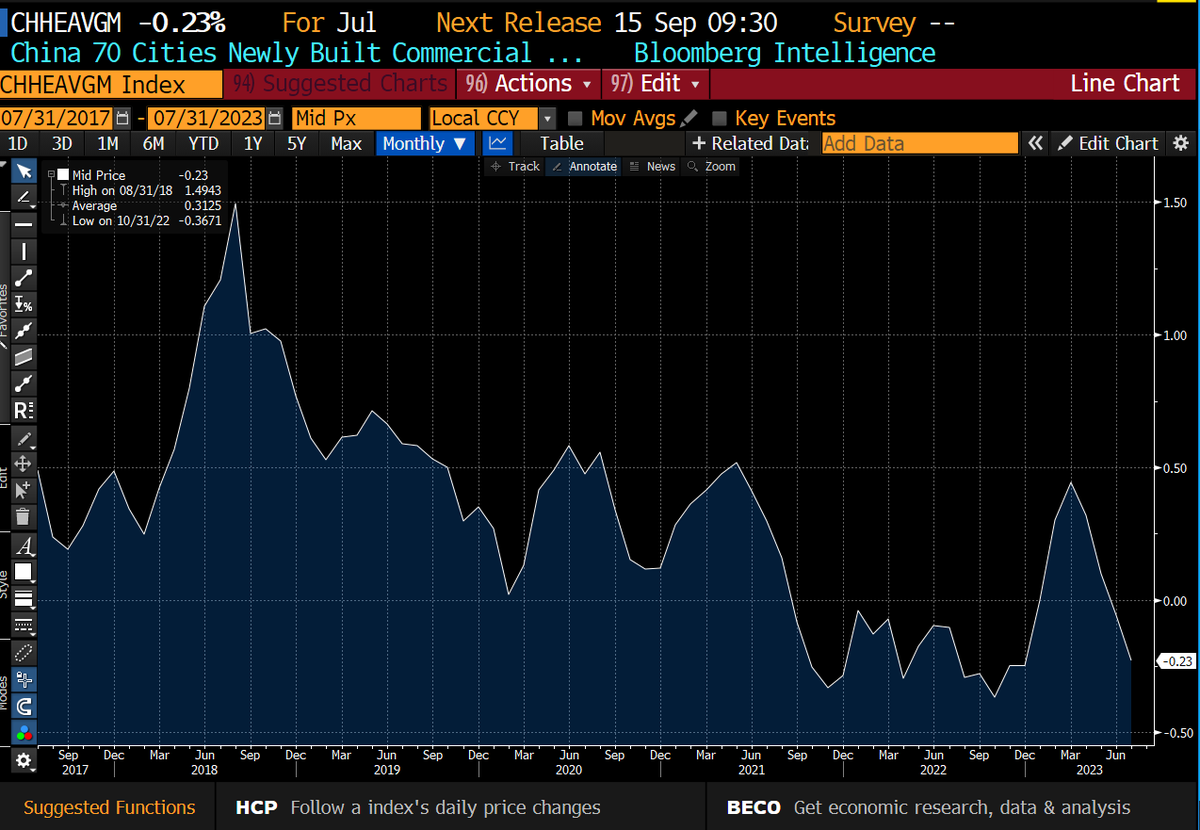1200x830 pixels.
Task: Select the 1M range tab
Action: (107, 143)
